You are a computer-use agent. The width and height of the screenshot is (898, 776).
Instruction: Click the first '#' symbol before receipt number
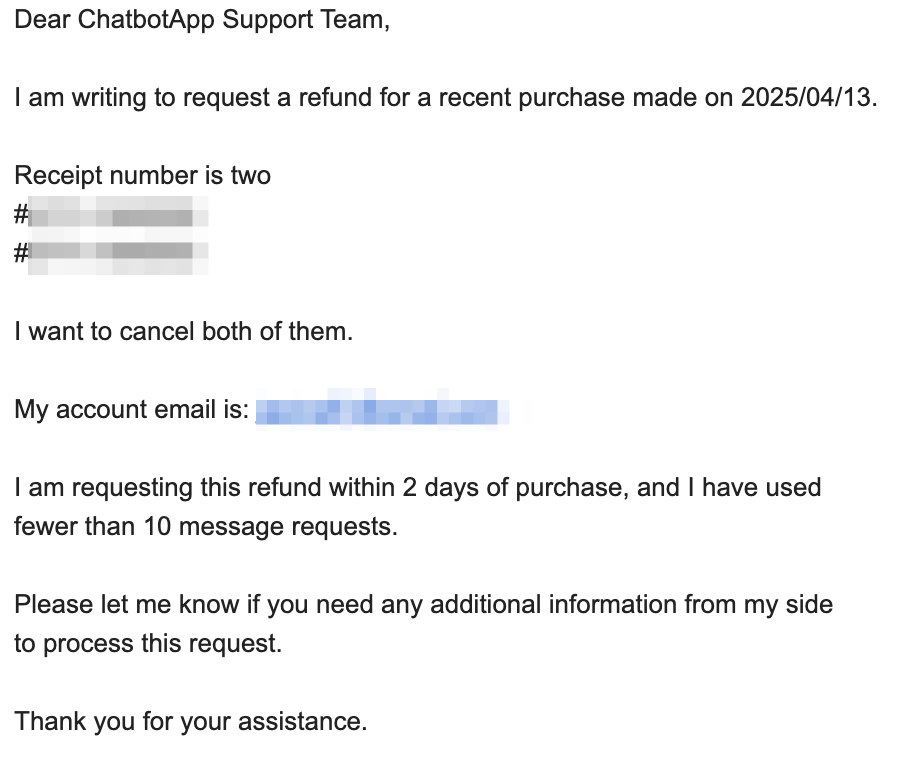(21, 215)
